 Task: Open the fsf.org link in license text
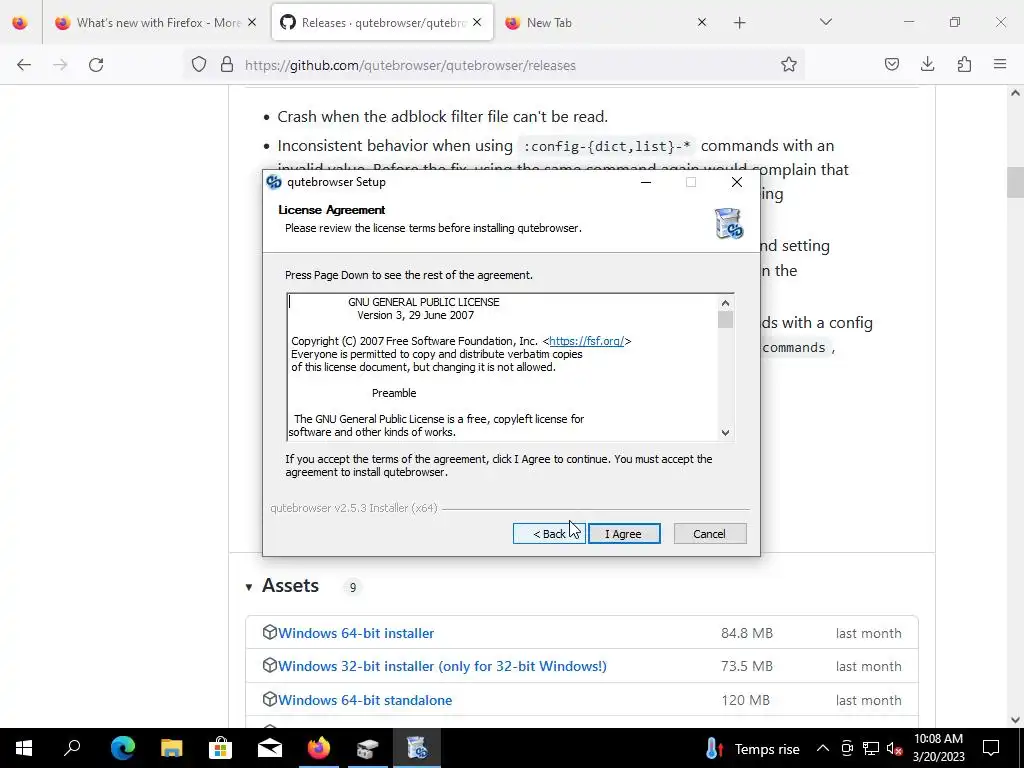pos(586,341)
